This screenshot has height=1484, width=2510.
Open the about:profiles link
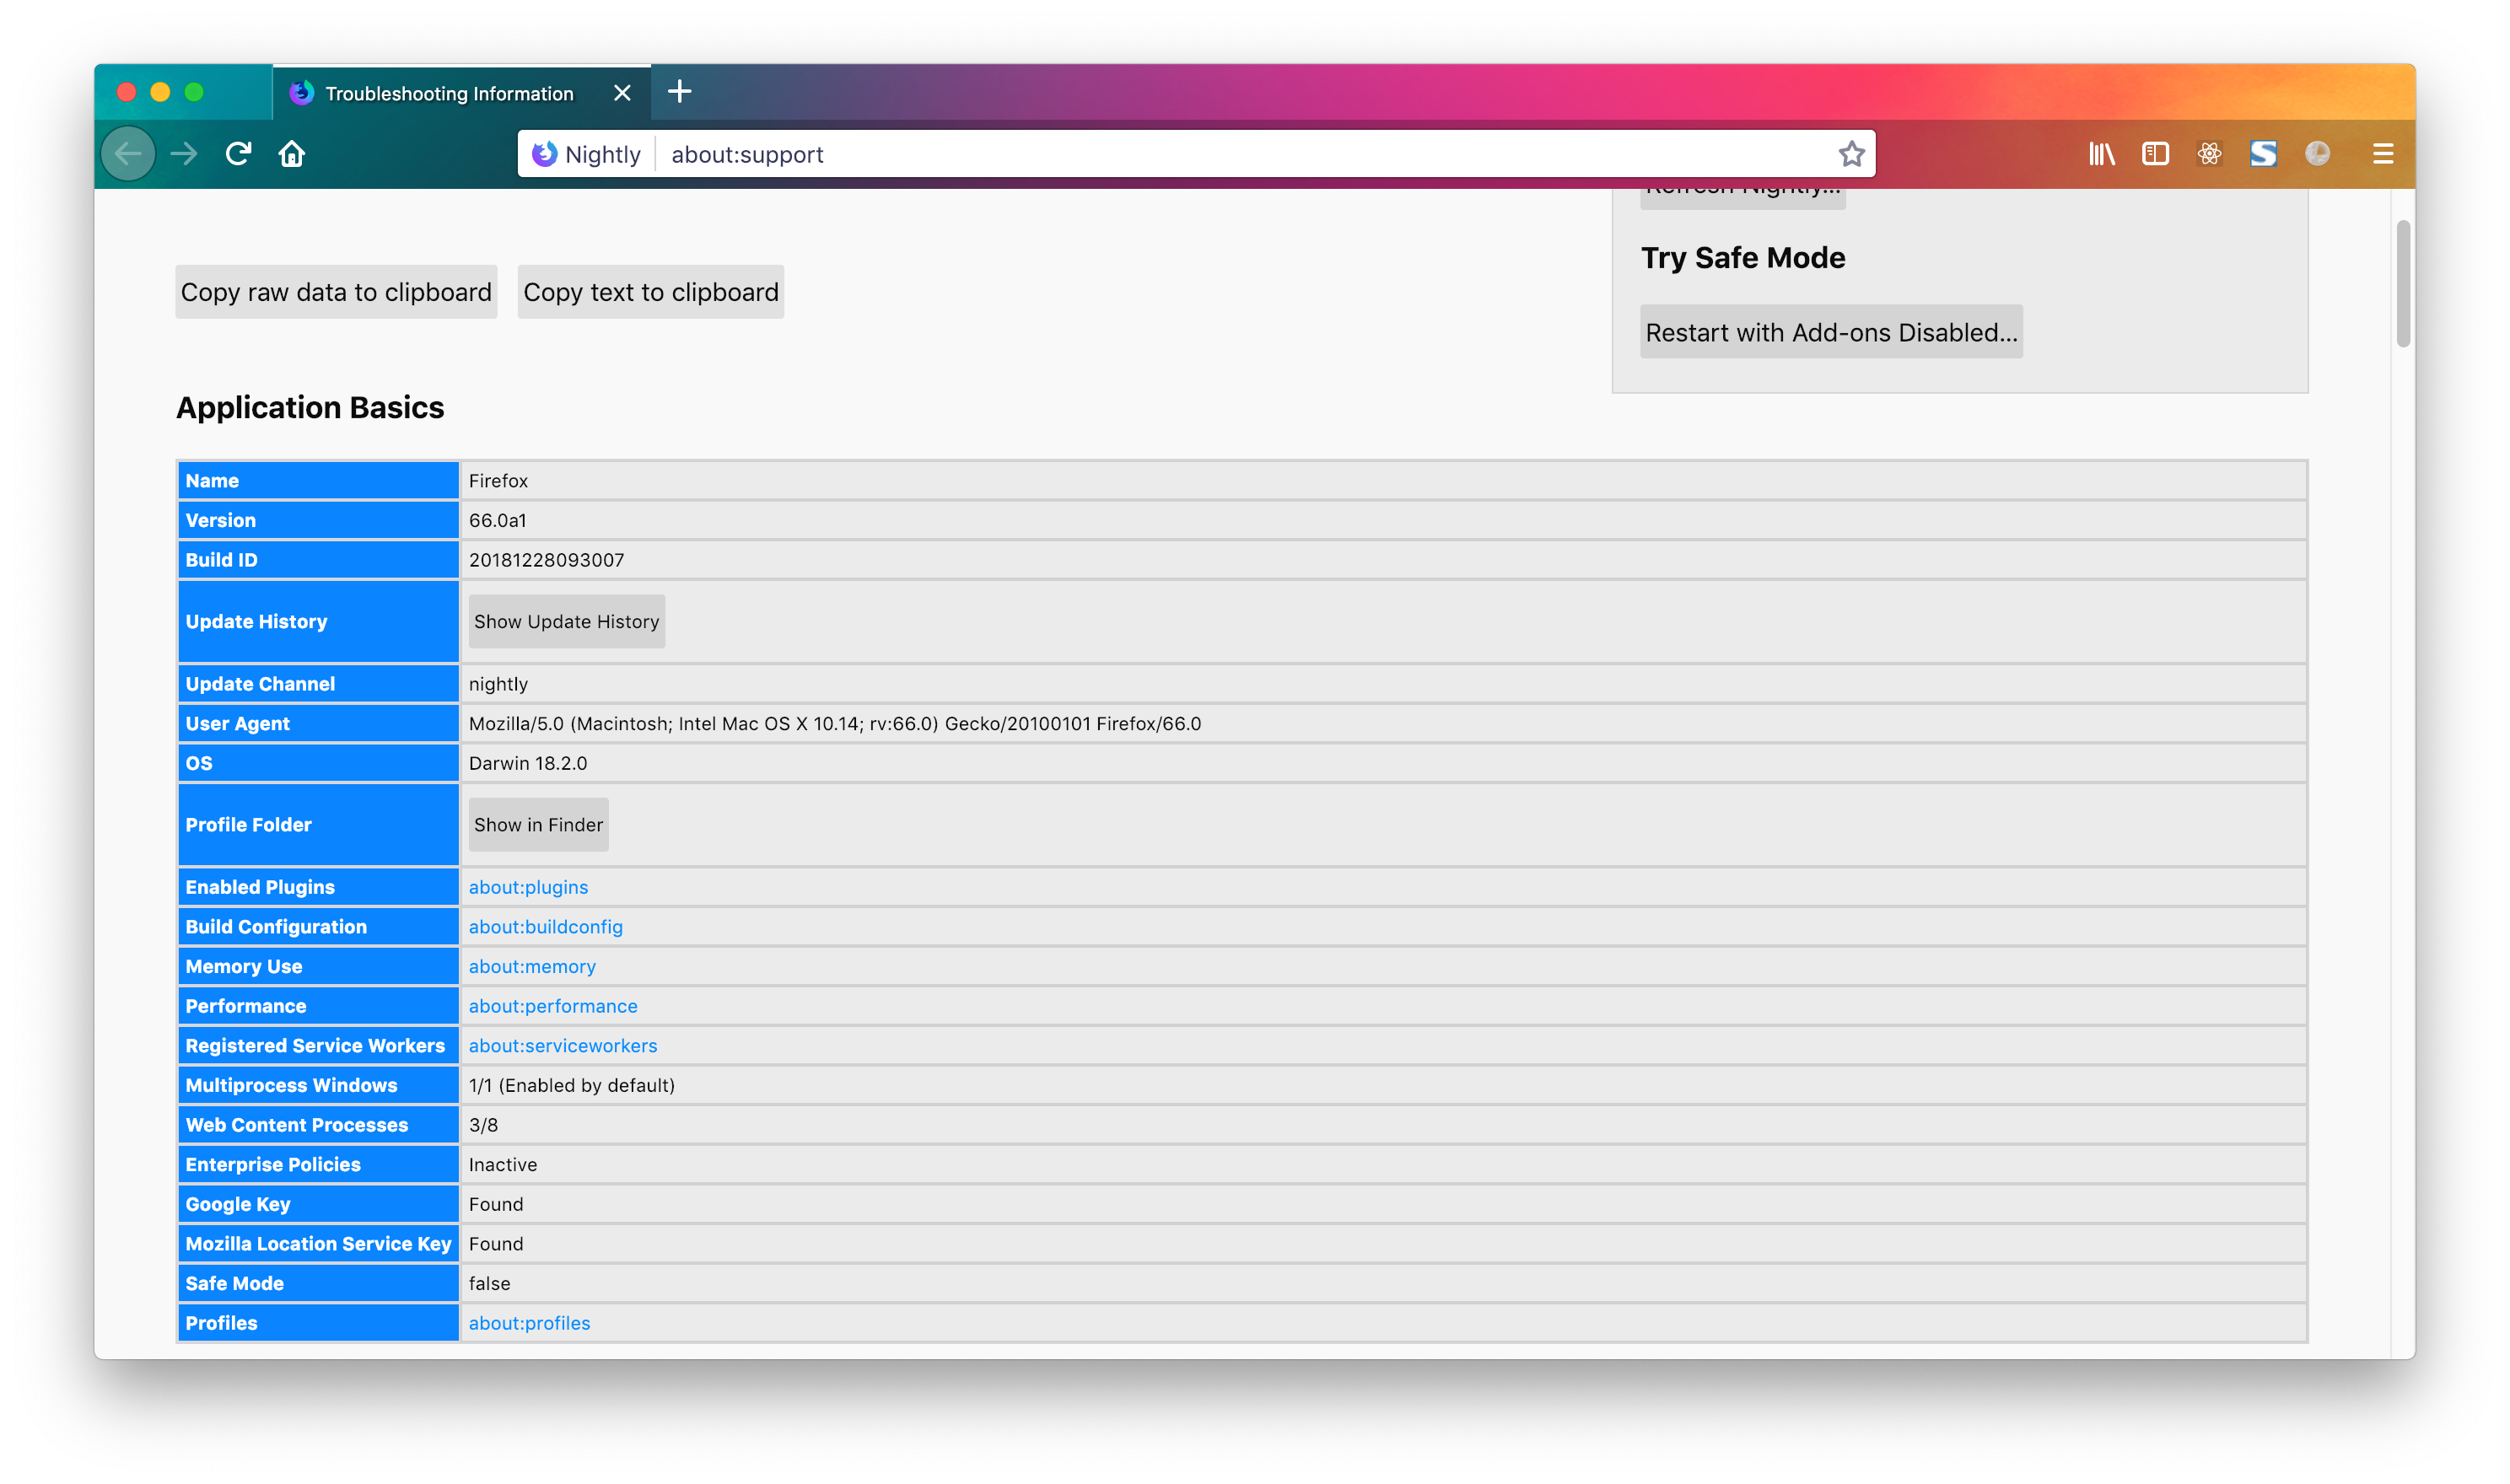point(529,1323)
